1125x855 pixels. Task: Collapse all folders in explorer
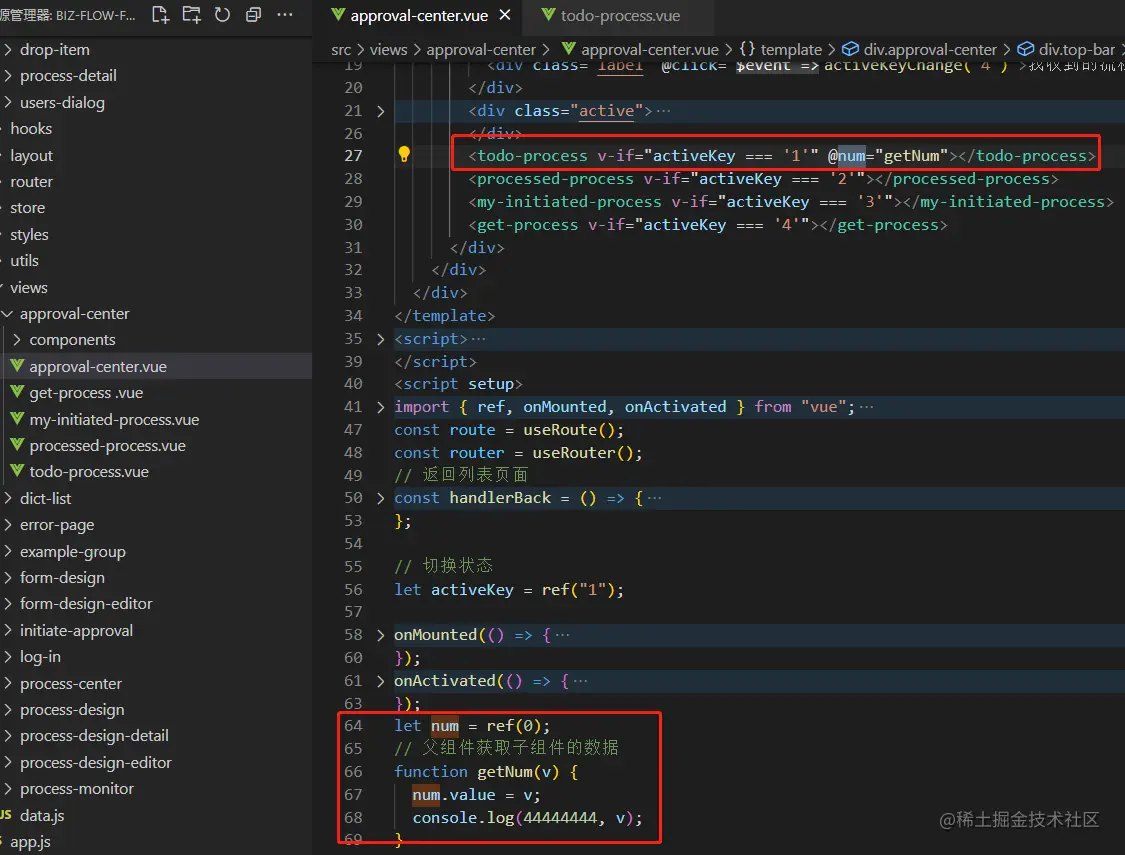253,14
